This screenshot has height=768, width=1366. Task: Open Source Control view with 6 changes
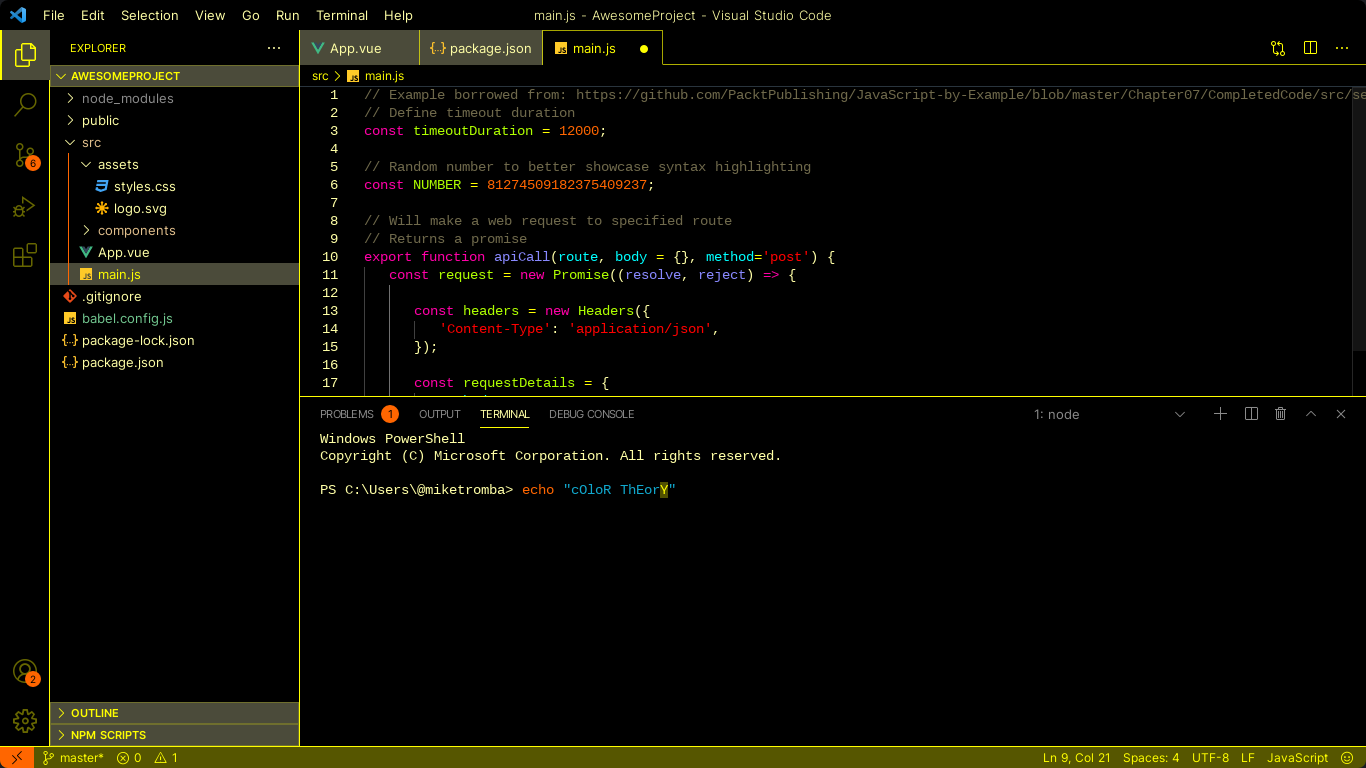click(x=25, y=155)
